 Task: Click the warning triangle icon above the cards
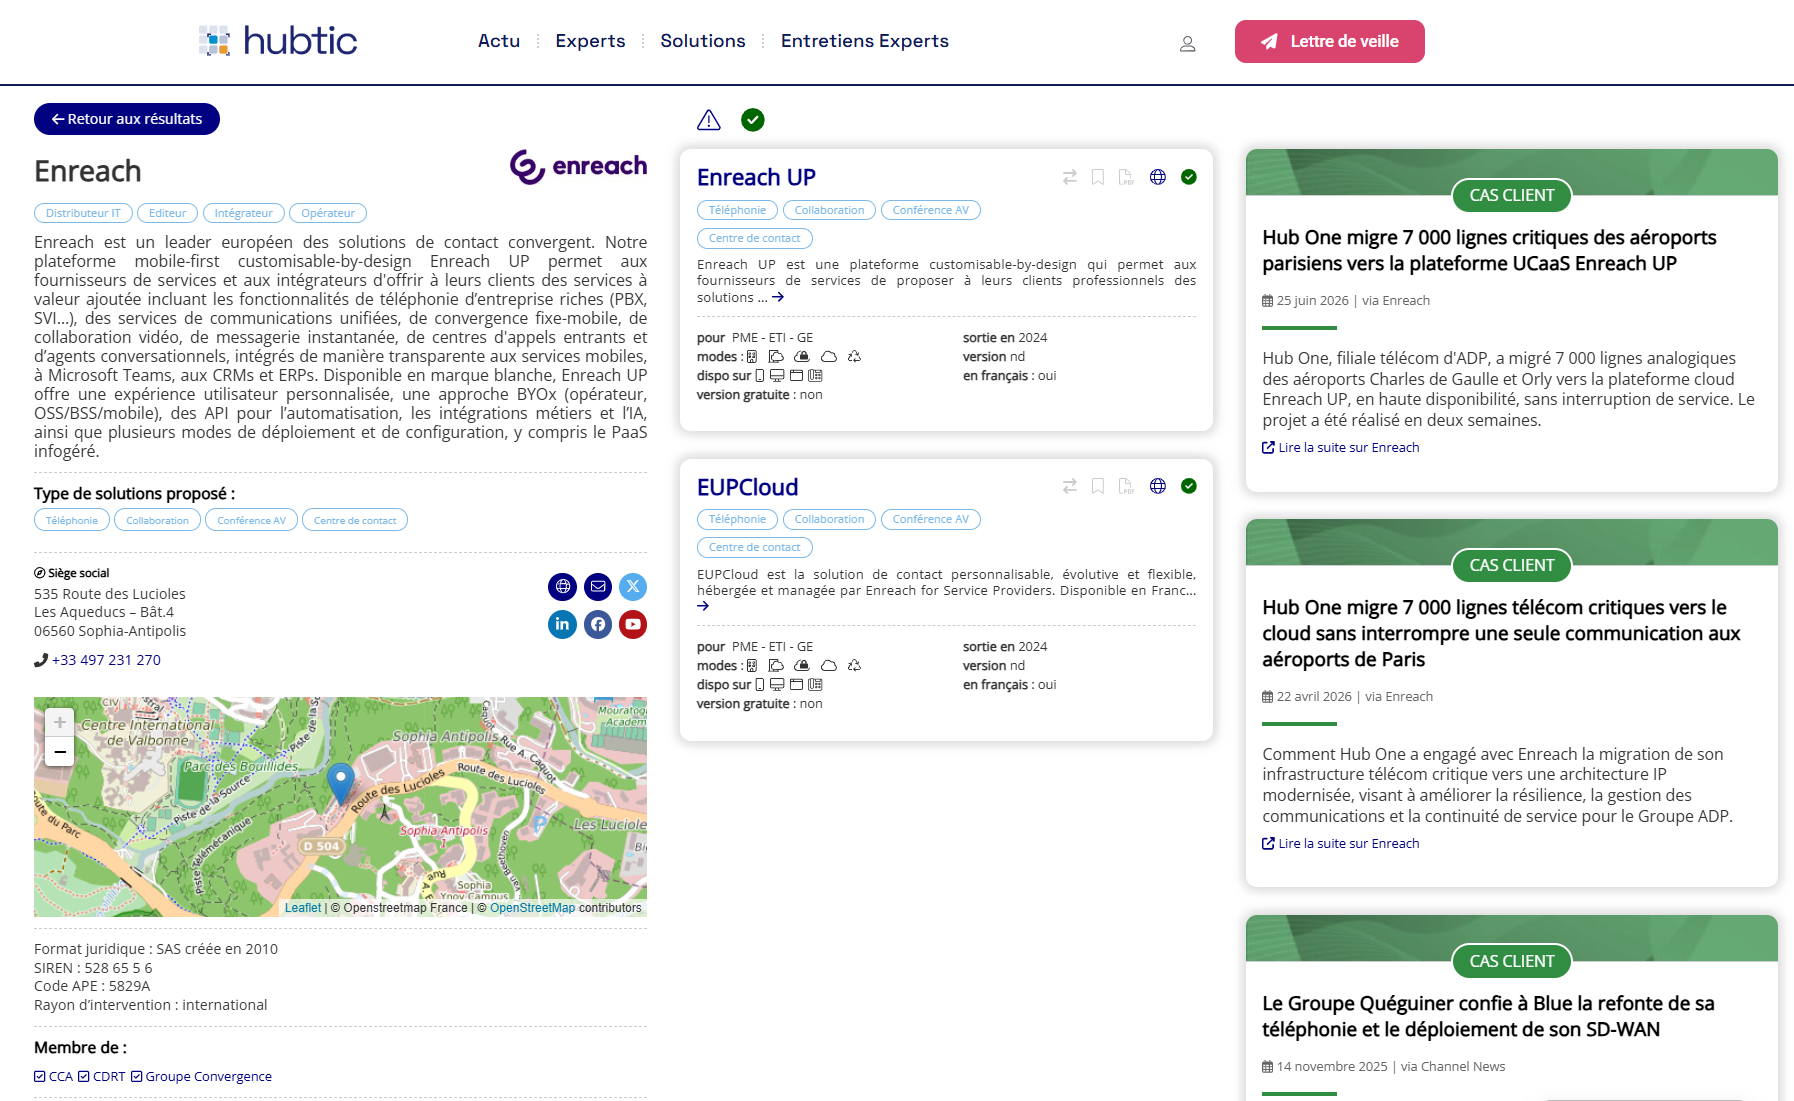coord(709,120)
